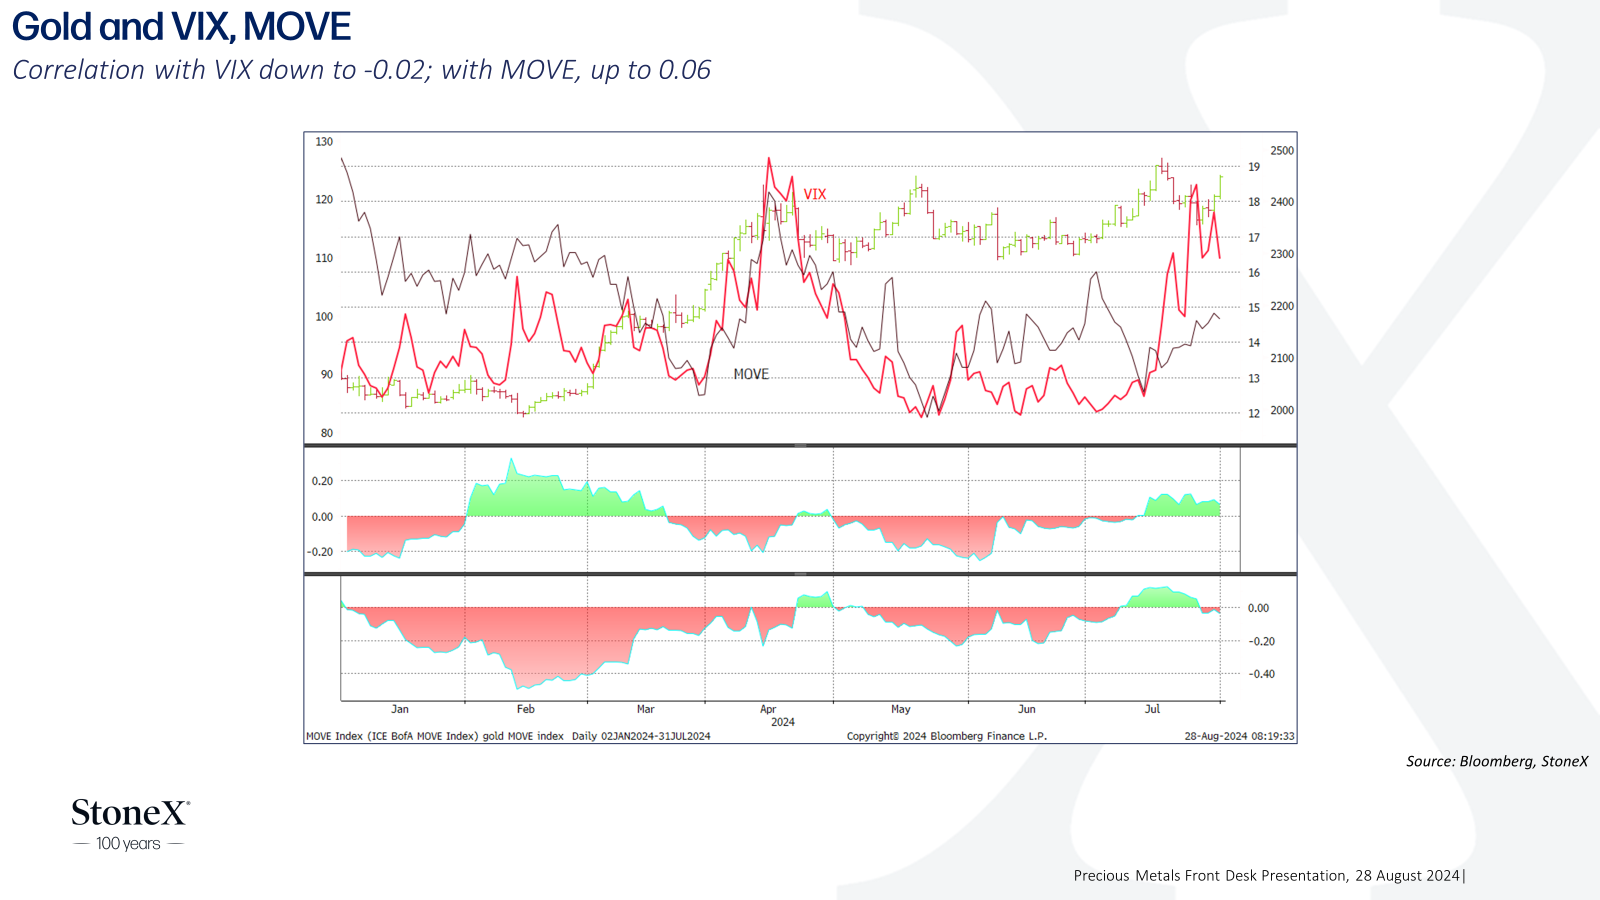Click the "MOVE" series label on the chart

(751, 374)
